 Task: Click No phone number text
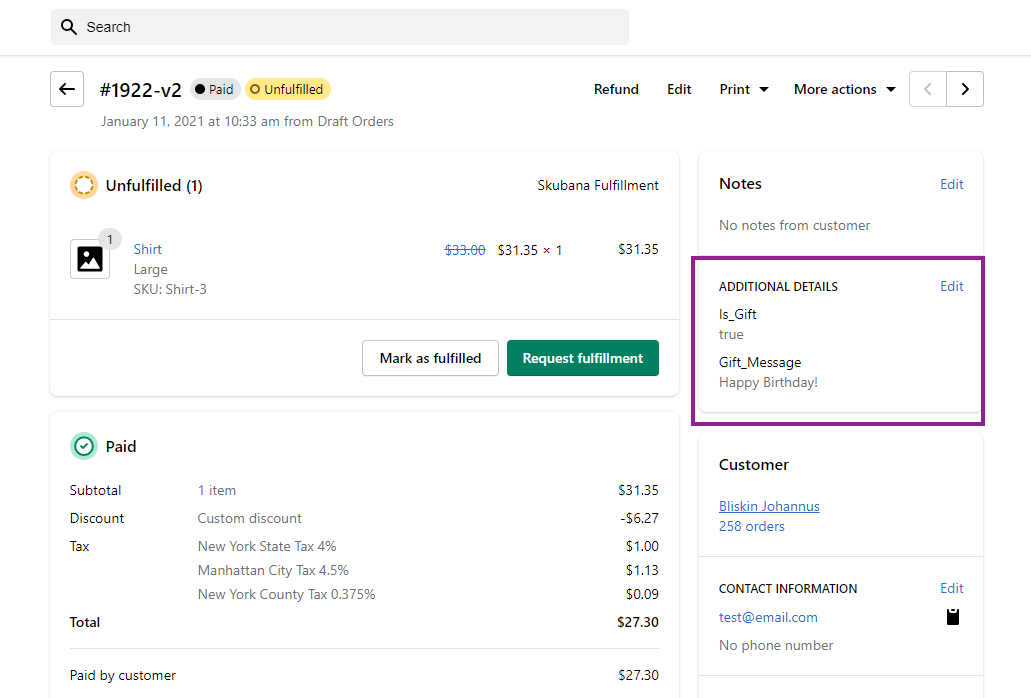tap(776, 645)
